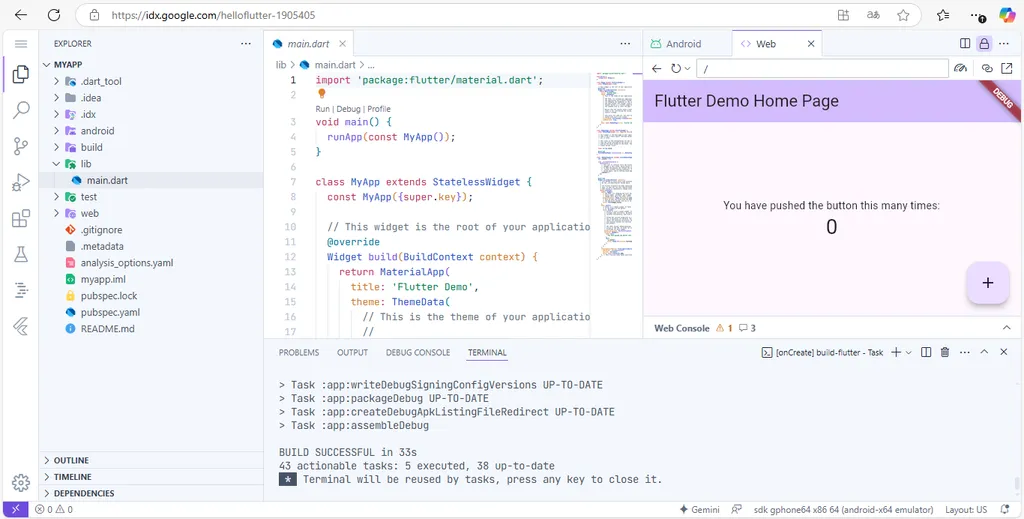The width and height of the screenshot is (1024, 519).
Task: Open the new terminal dropdown arrow
Action: point(909,353)
